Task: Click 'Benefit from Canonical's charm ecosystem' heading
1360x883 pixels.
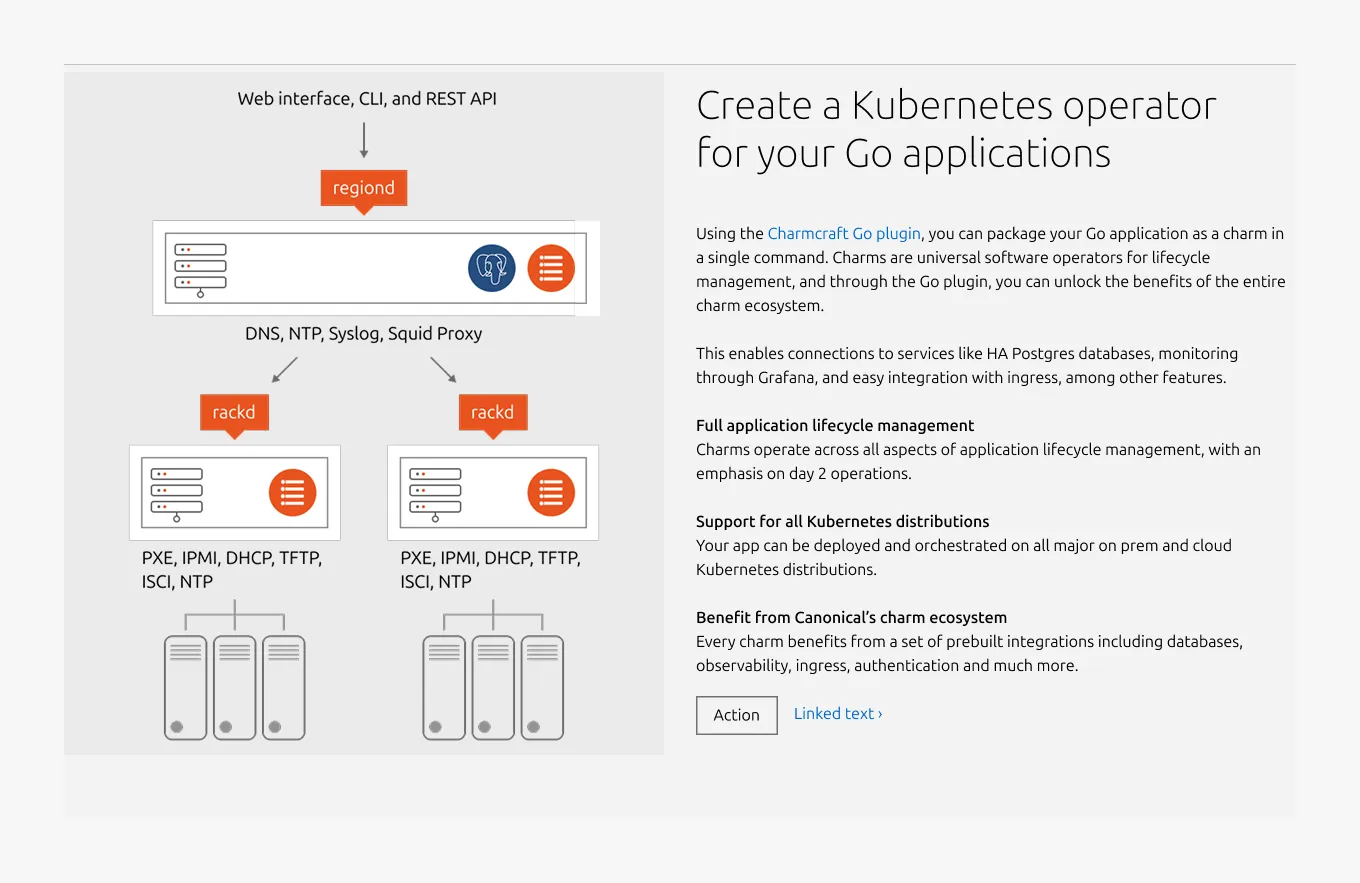Action: coord(851,617)
